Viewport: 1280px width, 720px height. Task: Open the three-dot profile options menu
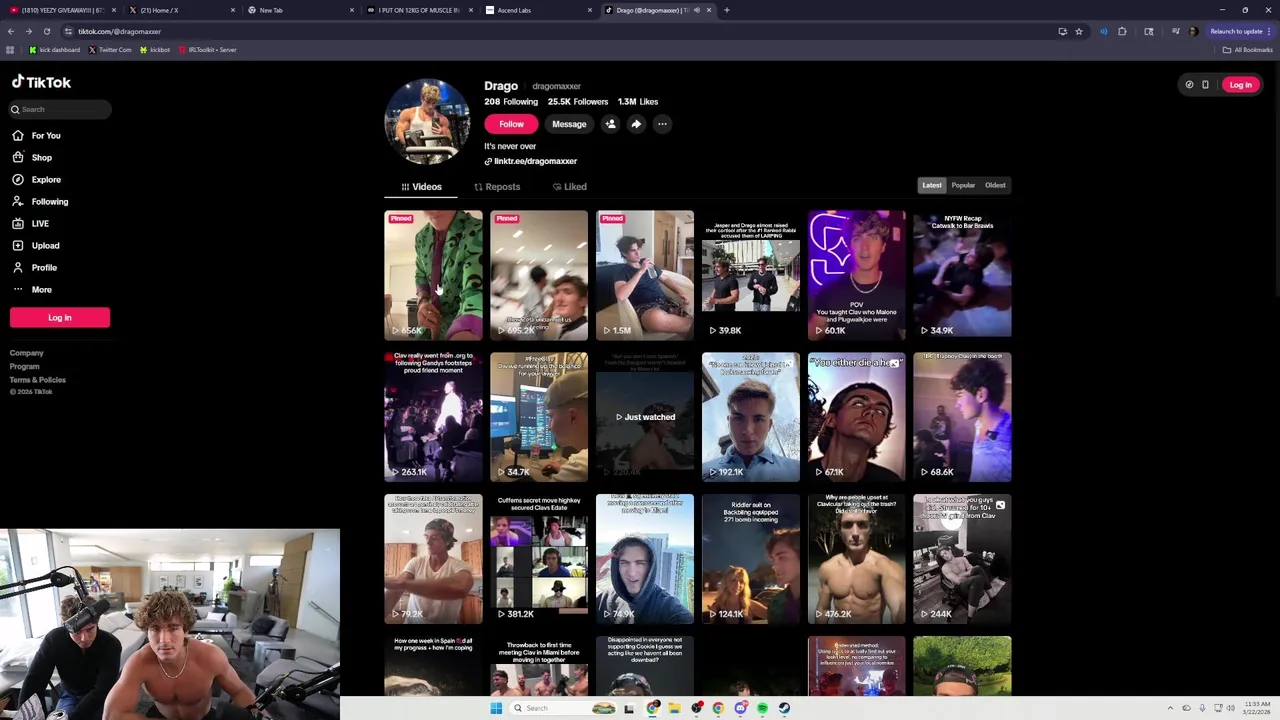662,124
